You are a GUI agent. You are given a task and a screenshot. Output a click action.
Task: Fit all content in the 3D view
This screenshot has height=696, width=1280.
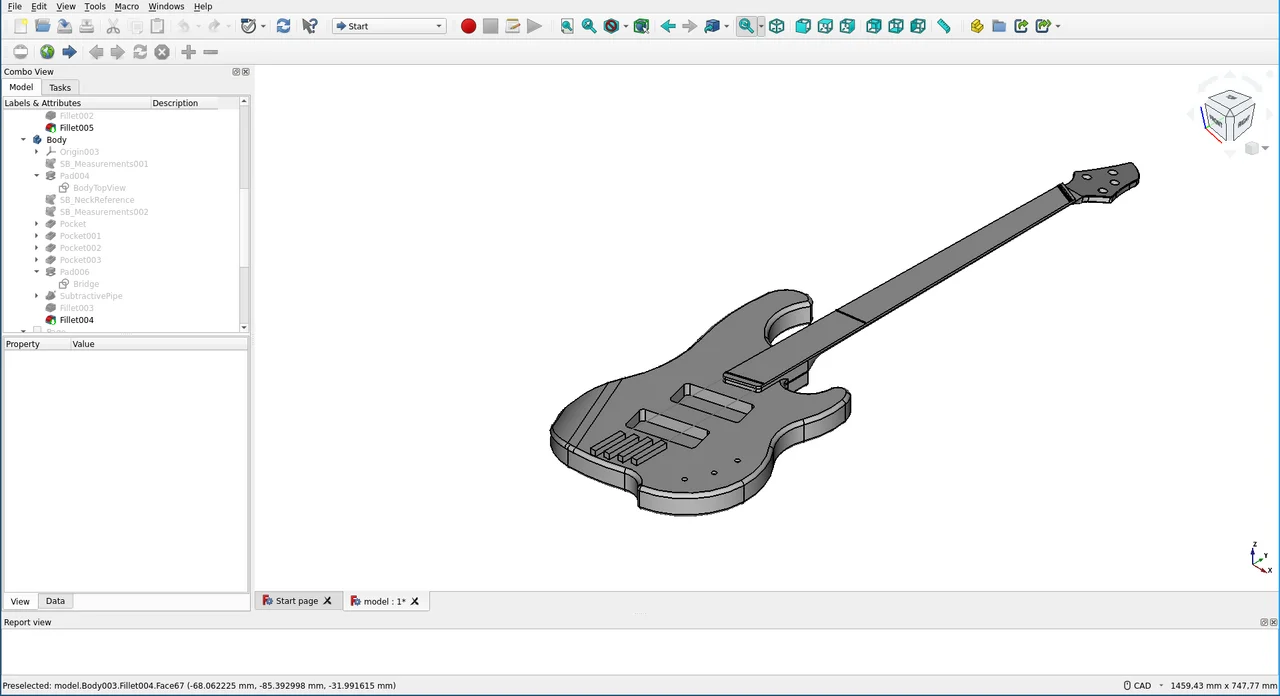click(566, 26)
